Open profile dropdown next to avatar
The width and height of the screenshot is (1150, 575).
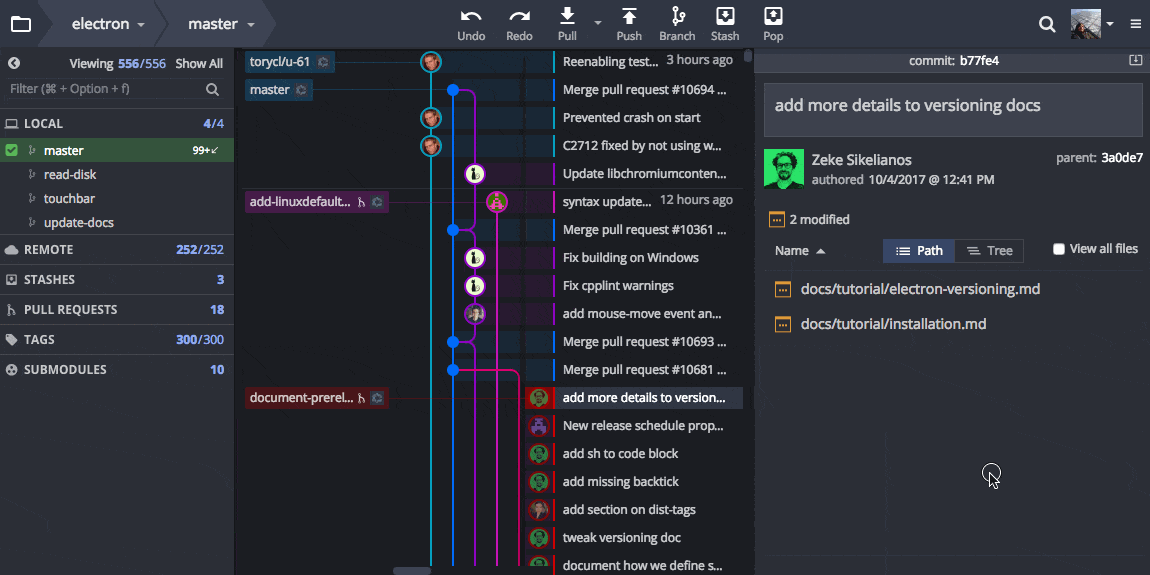point(1110,24)
